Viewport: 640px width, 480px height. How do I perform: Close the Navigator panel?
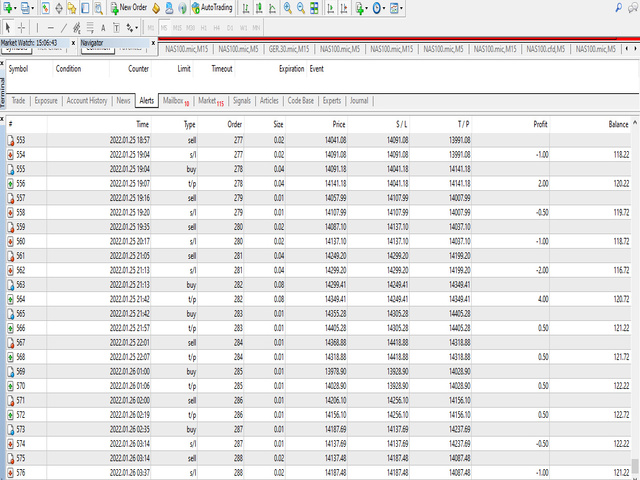point(152,44)
